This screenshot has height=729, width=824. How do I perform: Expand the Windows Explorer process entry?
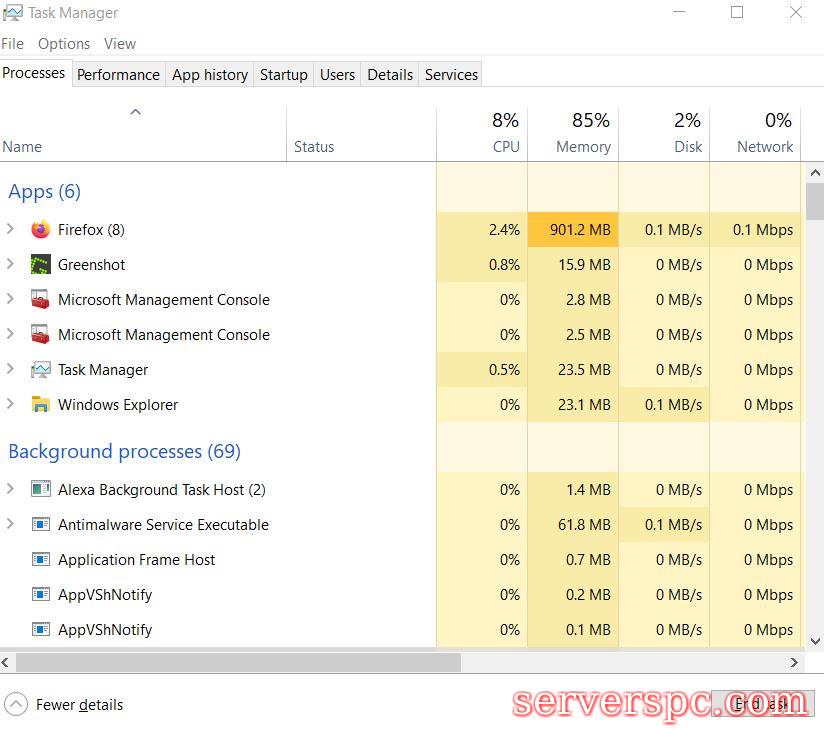pyautogui.click(x=10, y=404)
